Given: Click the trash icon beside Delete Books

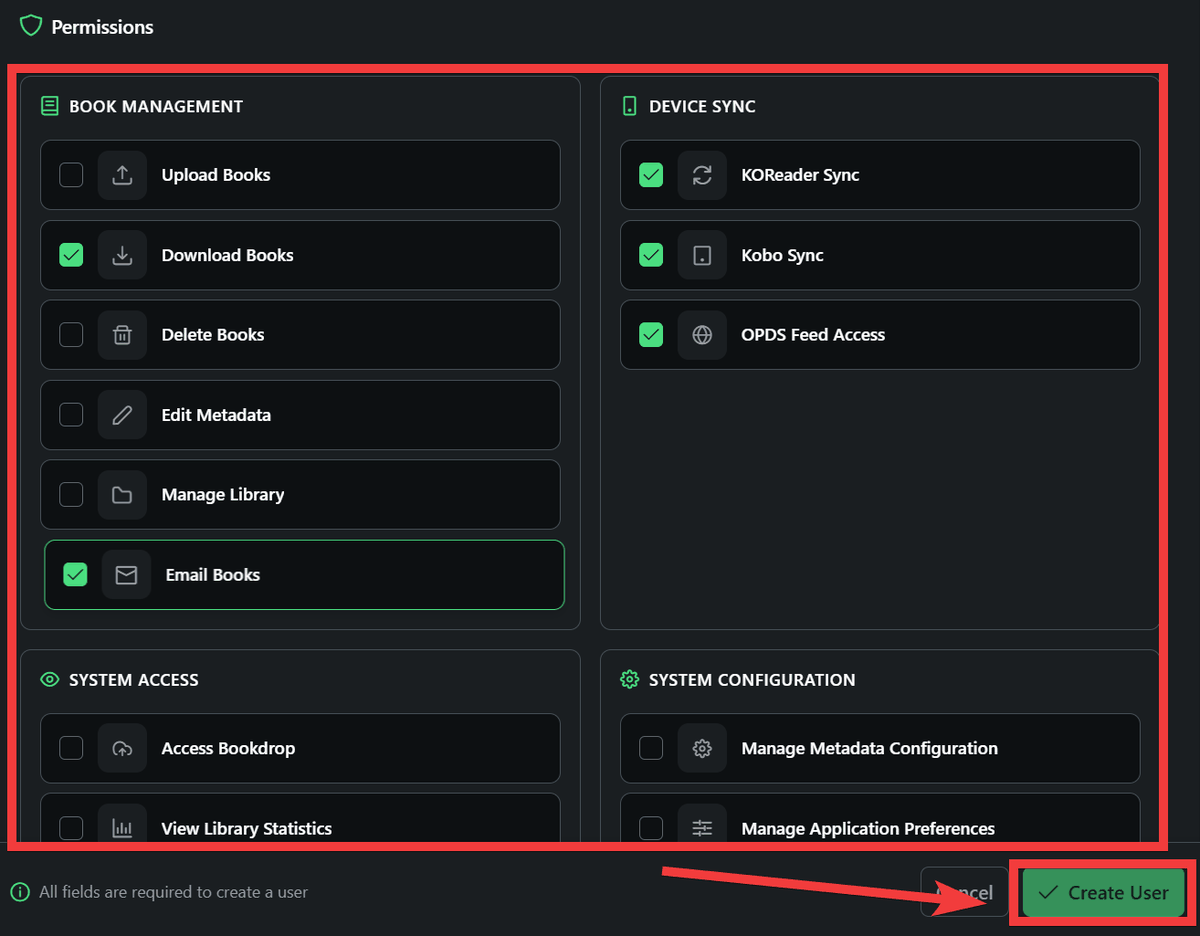Looking at the screenshot, I should [x=122, y=335].
